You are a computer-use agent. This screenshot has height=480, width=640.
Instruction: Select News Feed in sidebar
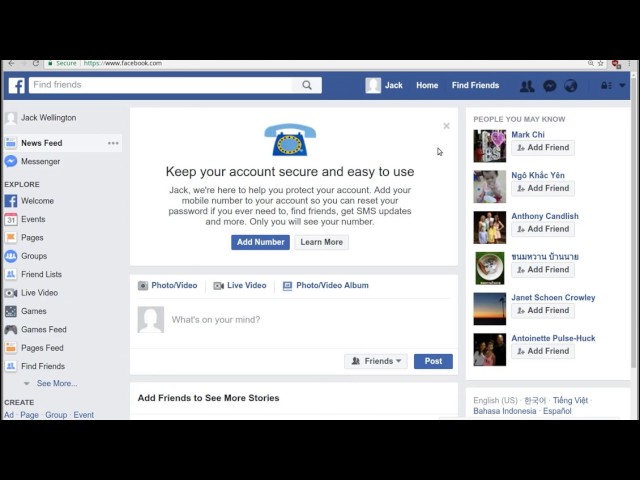tap(62, 143)
